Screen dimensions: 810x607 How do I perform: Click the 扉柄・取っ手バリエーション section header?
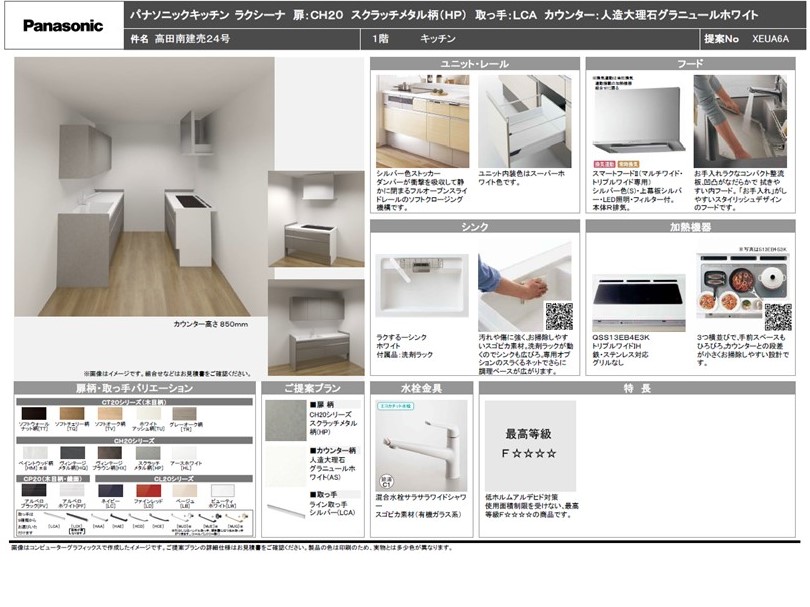(x=133, y=387)
